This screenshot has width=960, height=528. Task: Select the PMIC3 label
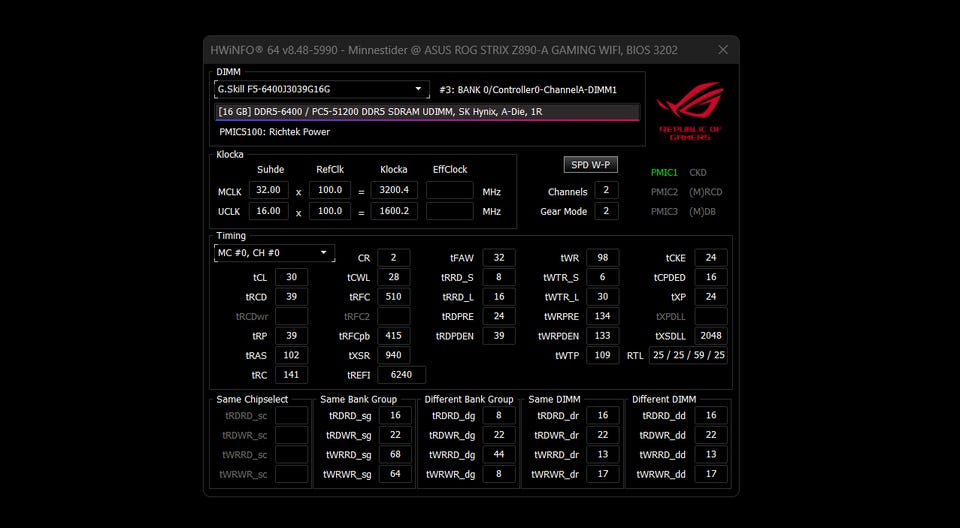pyautogui.click(x=664, y=211)
